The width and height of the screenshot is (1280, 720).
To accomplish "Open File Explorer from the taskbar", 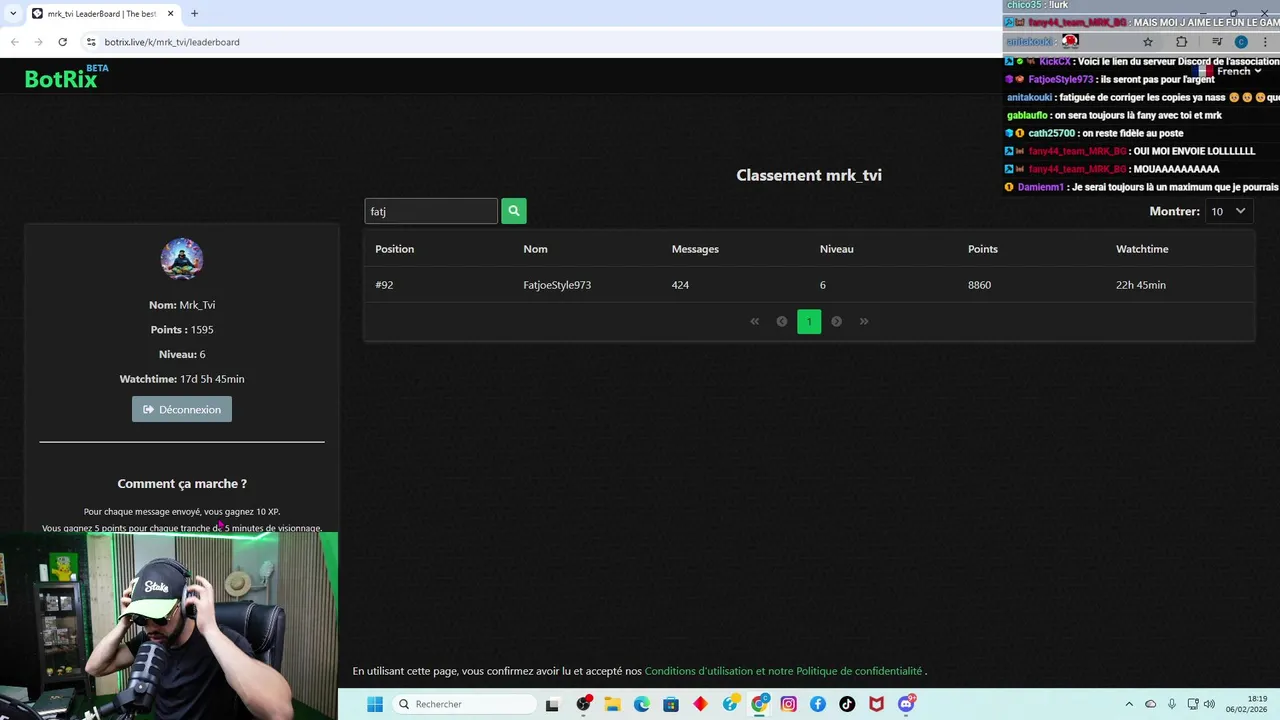I will pos(612,704).
